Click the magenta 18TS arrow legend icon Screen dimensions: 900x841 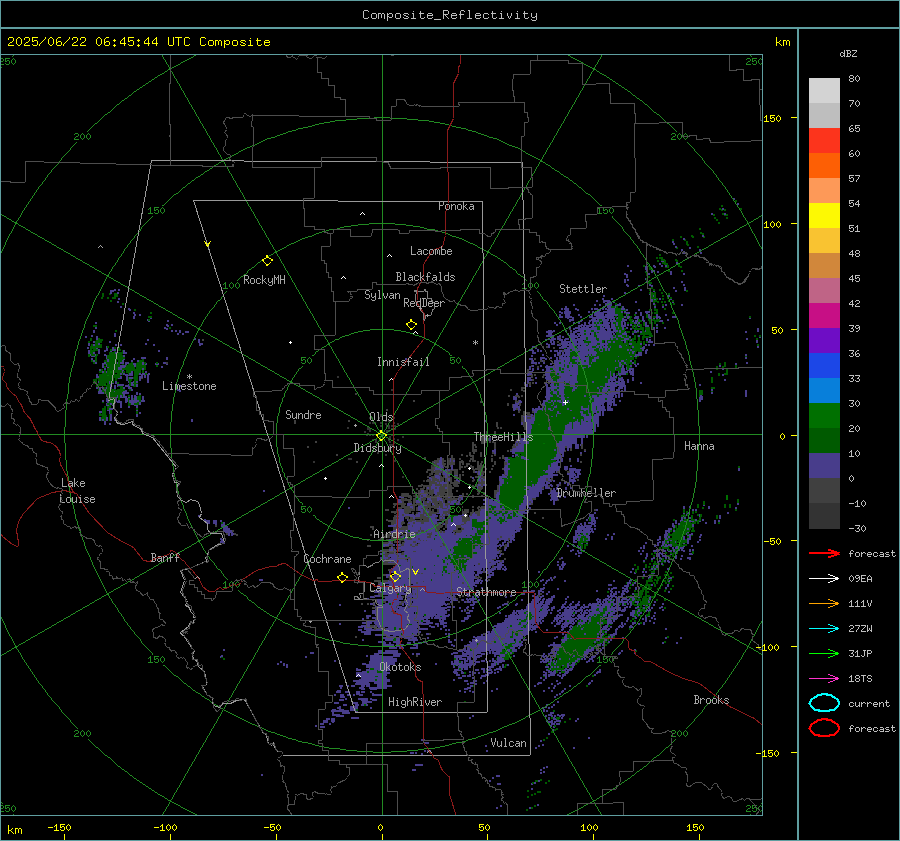pos(824,679)
